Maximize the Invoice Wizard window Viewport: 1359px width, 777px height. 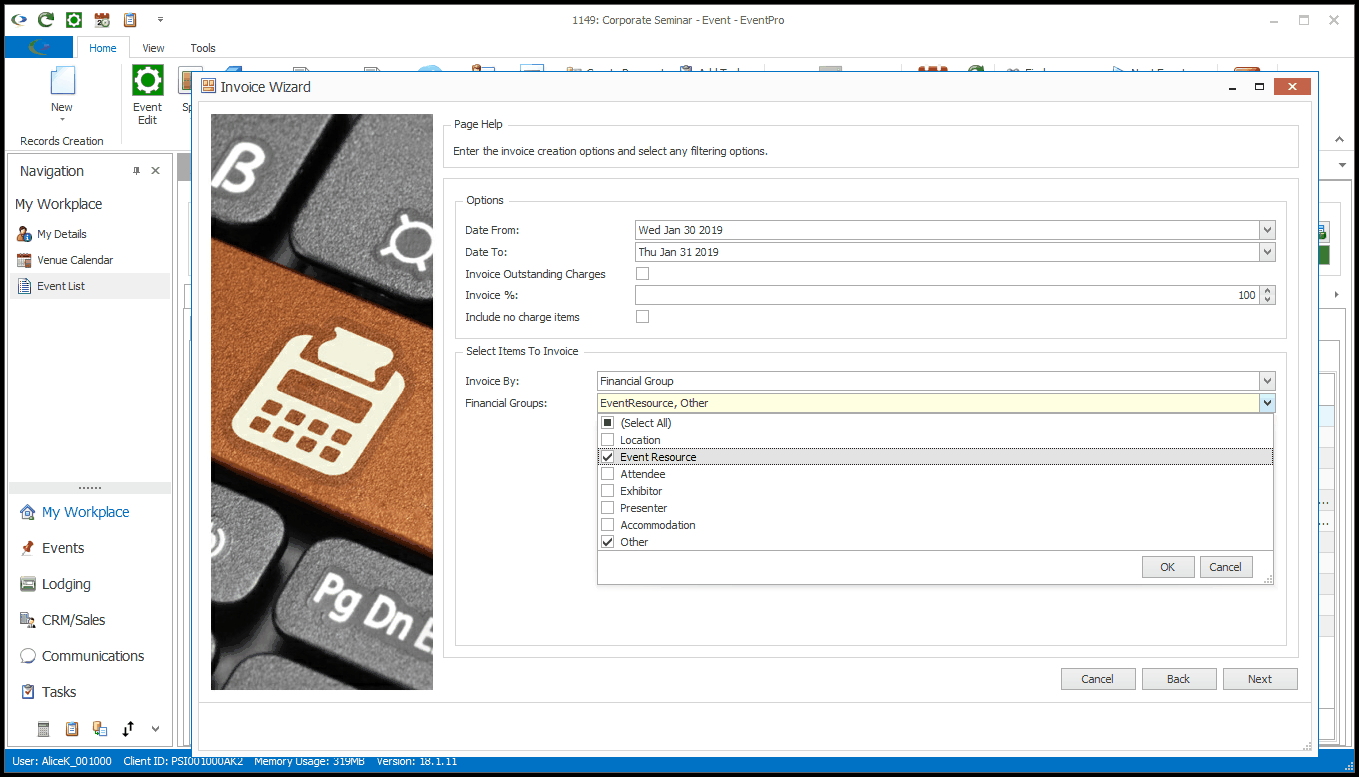(x=1259, y=87)
